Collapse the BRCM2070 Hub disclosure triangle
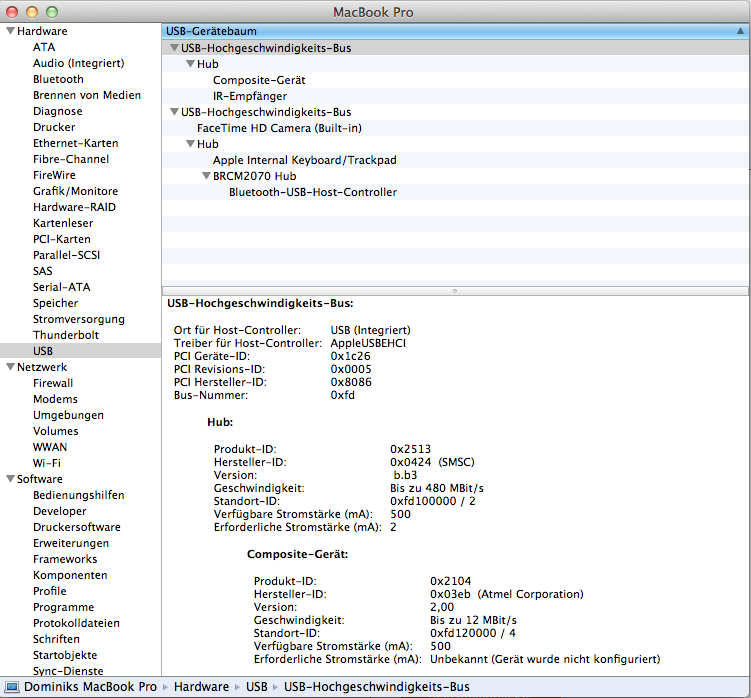751x698 pixels. [206, 176]
